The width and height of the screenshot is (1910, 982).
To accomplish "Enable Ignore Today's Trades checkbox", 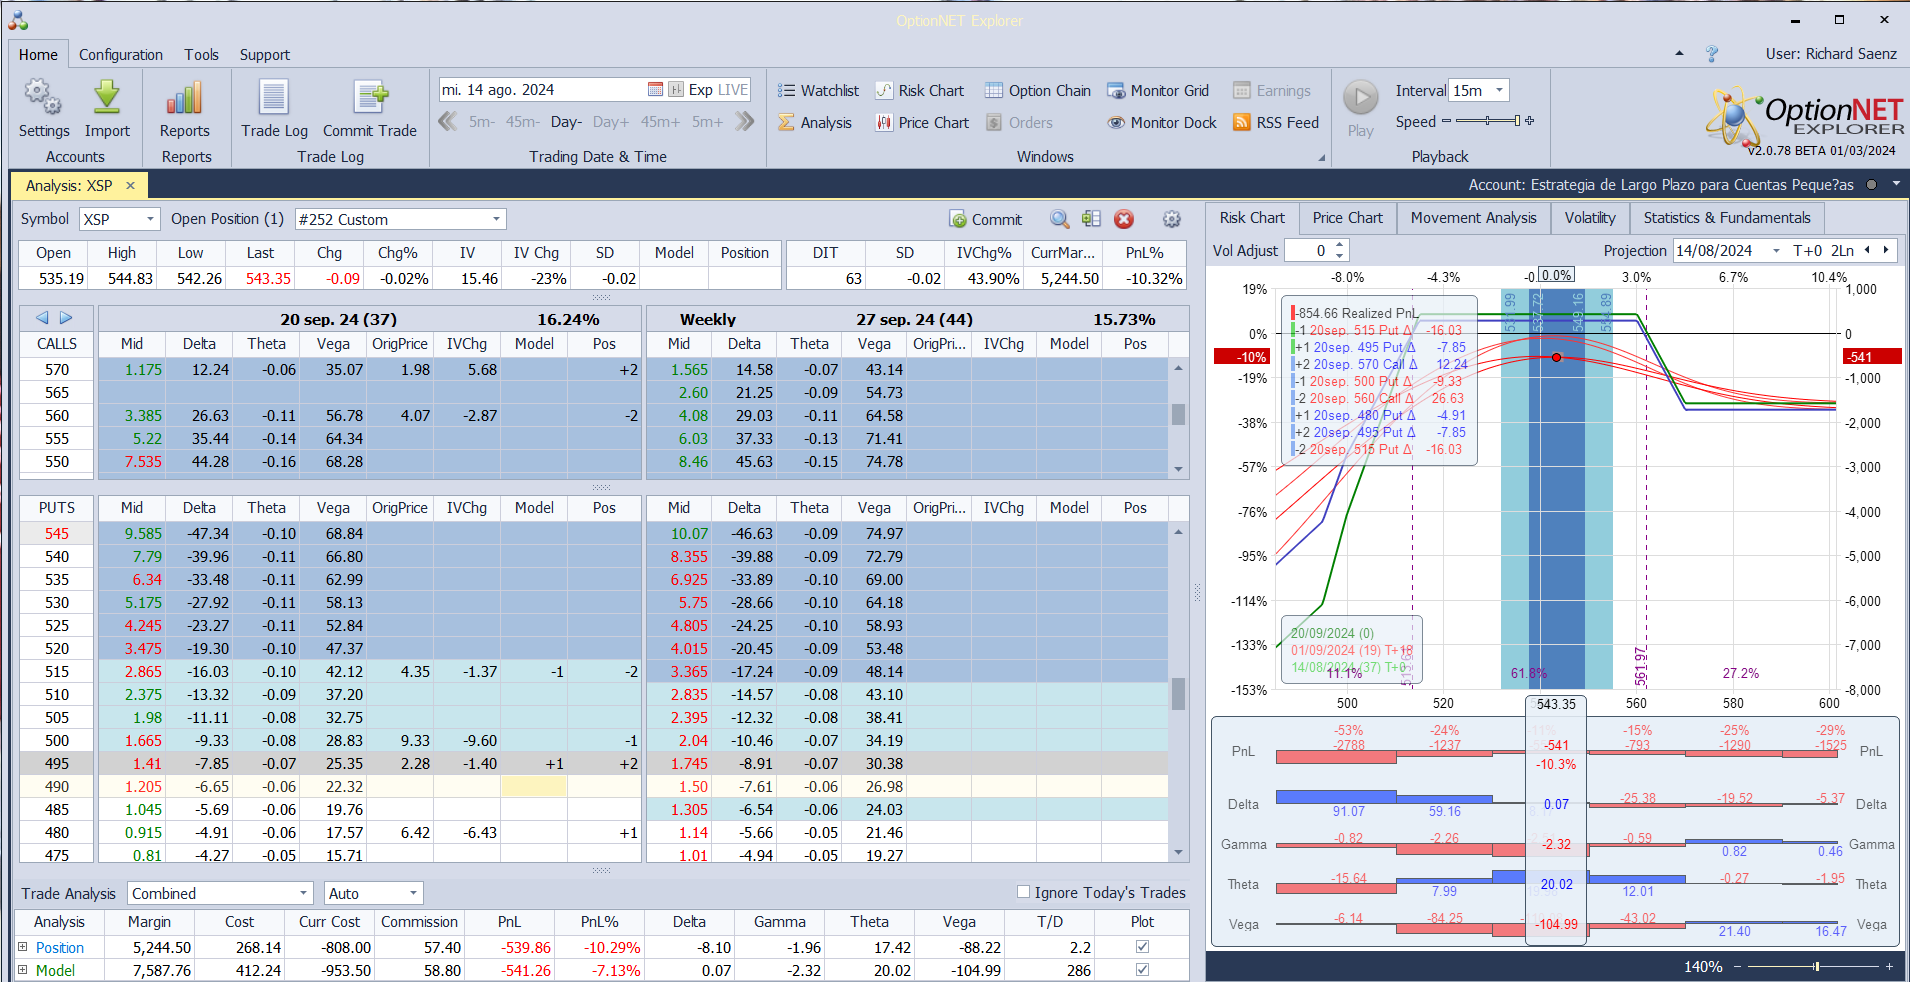I will coord(1023,892).
